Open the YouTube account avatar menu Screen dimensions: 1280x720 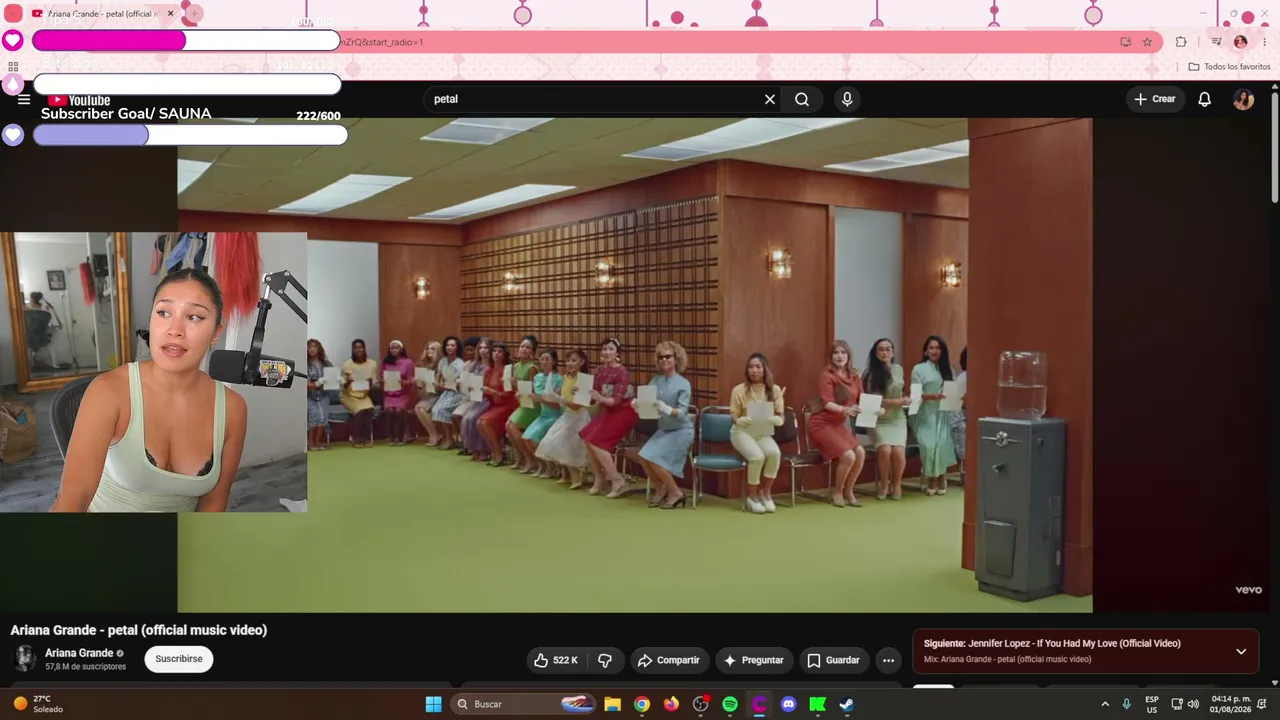tap(1243, 99)
